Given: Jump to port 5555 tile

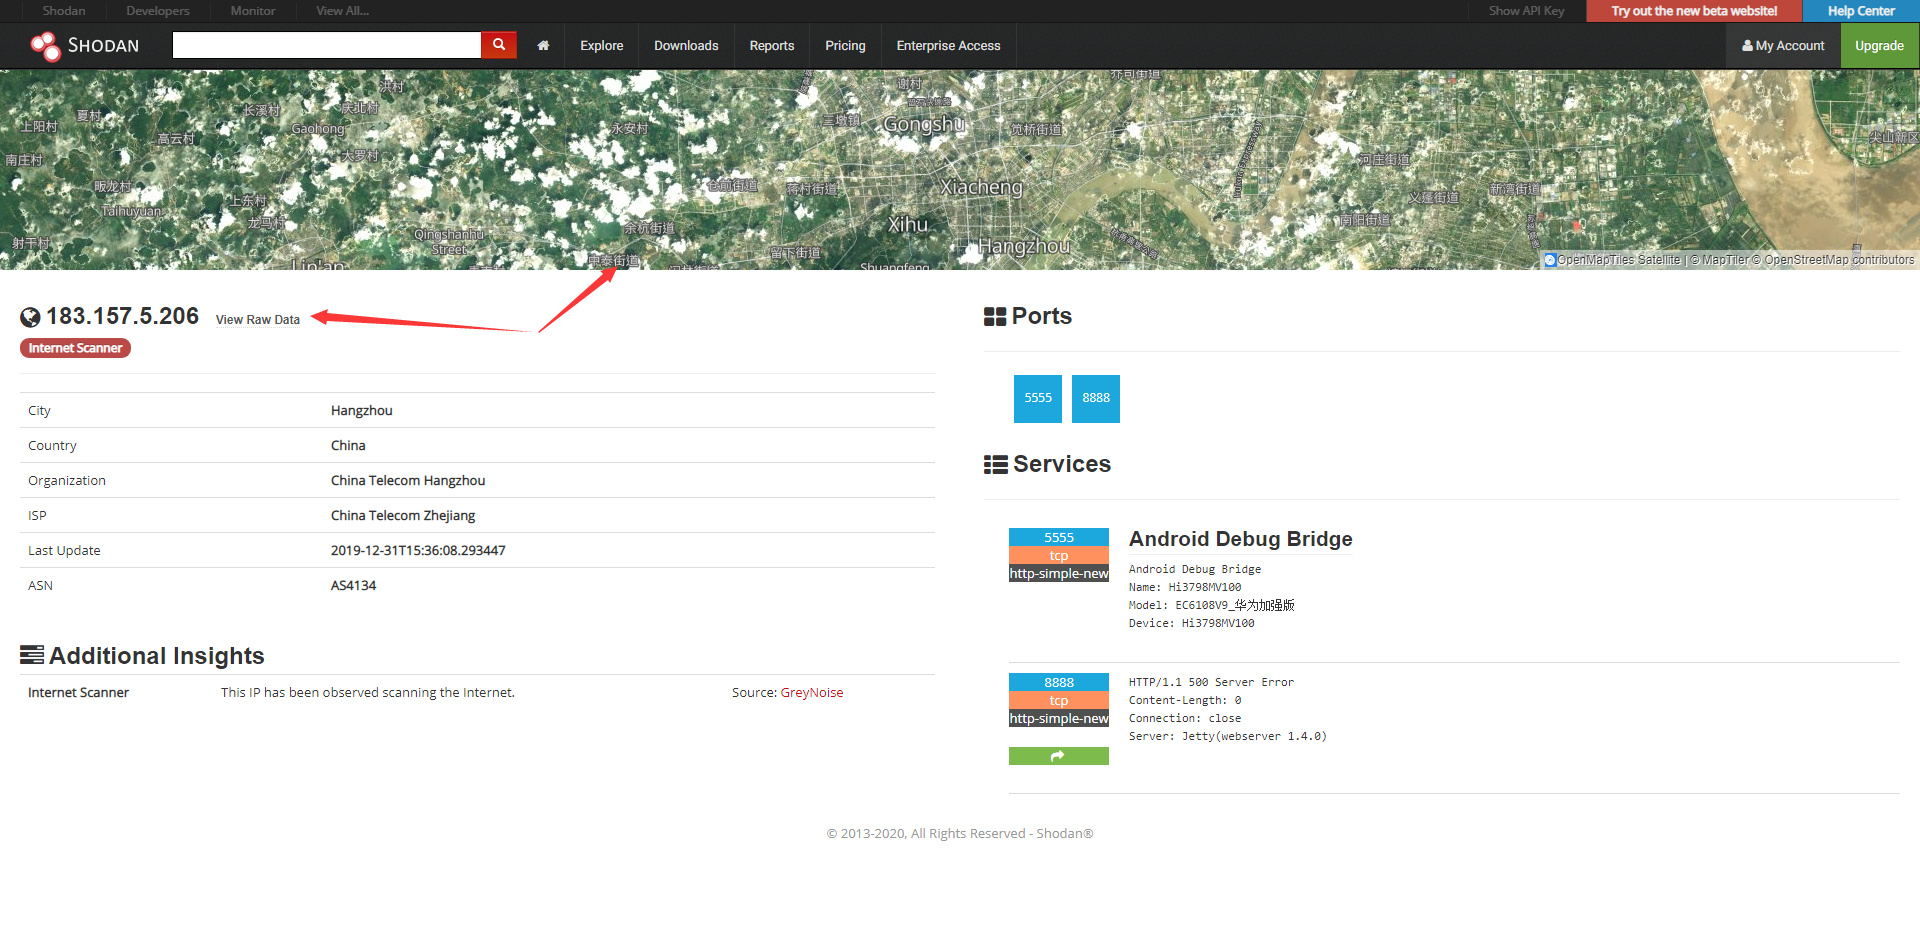Looking at the screenshot, I should click(1038, 398).
